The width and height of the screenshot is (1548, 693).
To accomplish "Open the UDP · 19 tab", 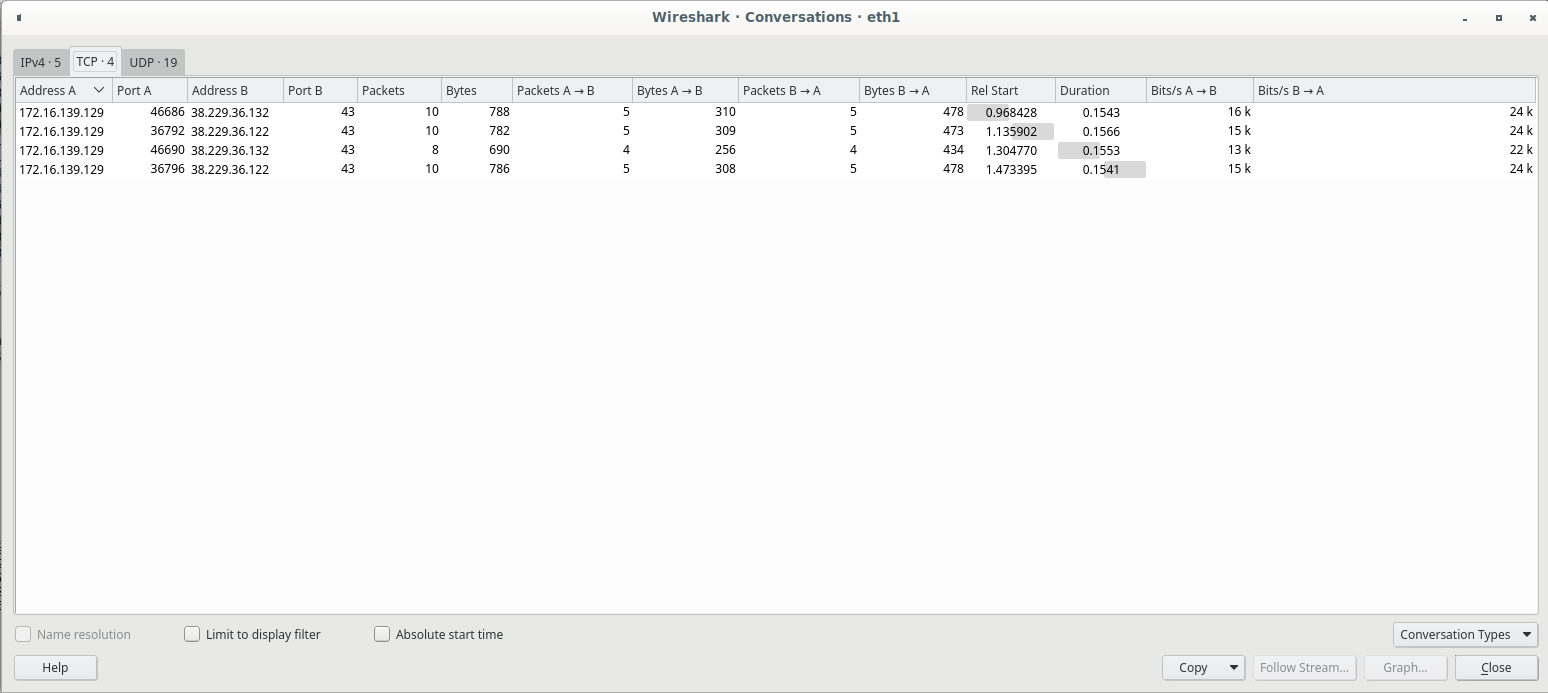I will pos(153,62).
